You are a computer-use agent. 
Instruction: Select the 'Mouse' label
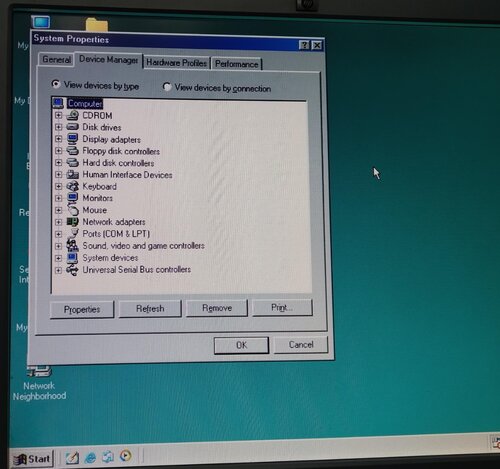pos(94,210)
